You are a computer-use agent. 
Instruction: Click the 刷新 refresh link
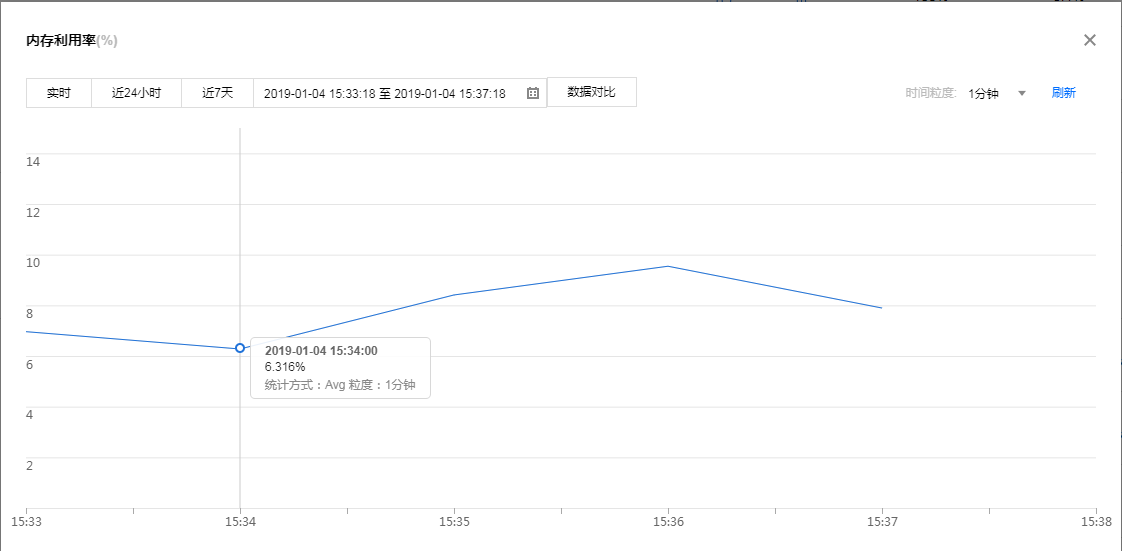tap(1063, 93)
